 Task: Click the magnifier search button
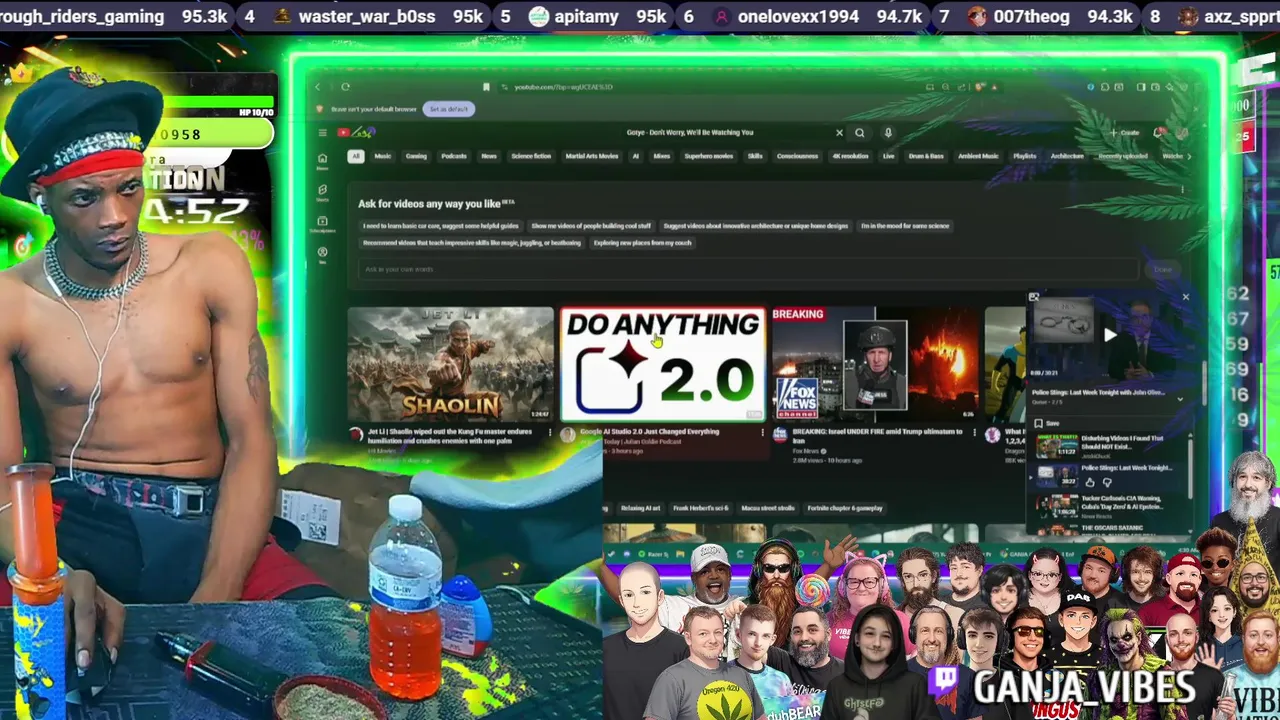(860, 133)
